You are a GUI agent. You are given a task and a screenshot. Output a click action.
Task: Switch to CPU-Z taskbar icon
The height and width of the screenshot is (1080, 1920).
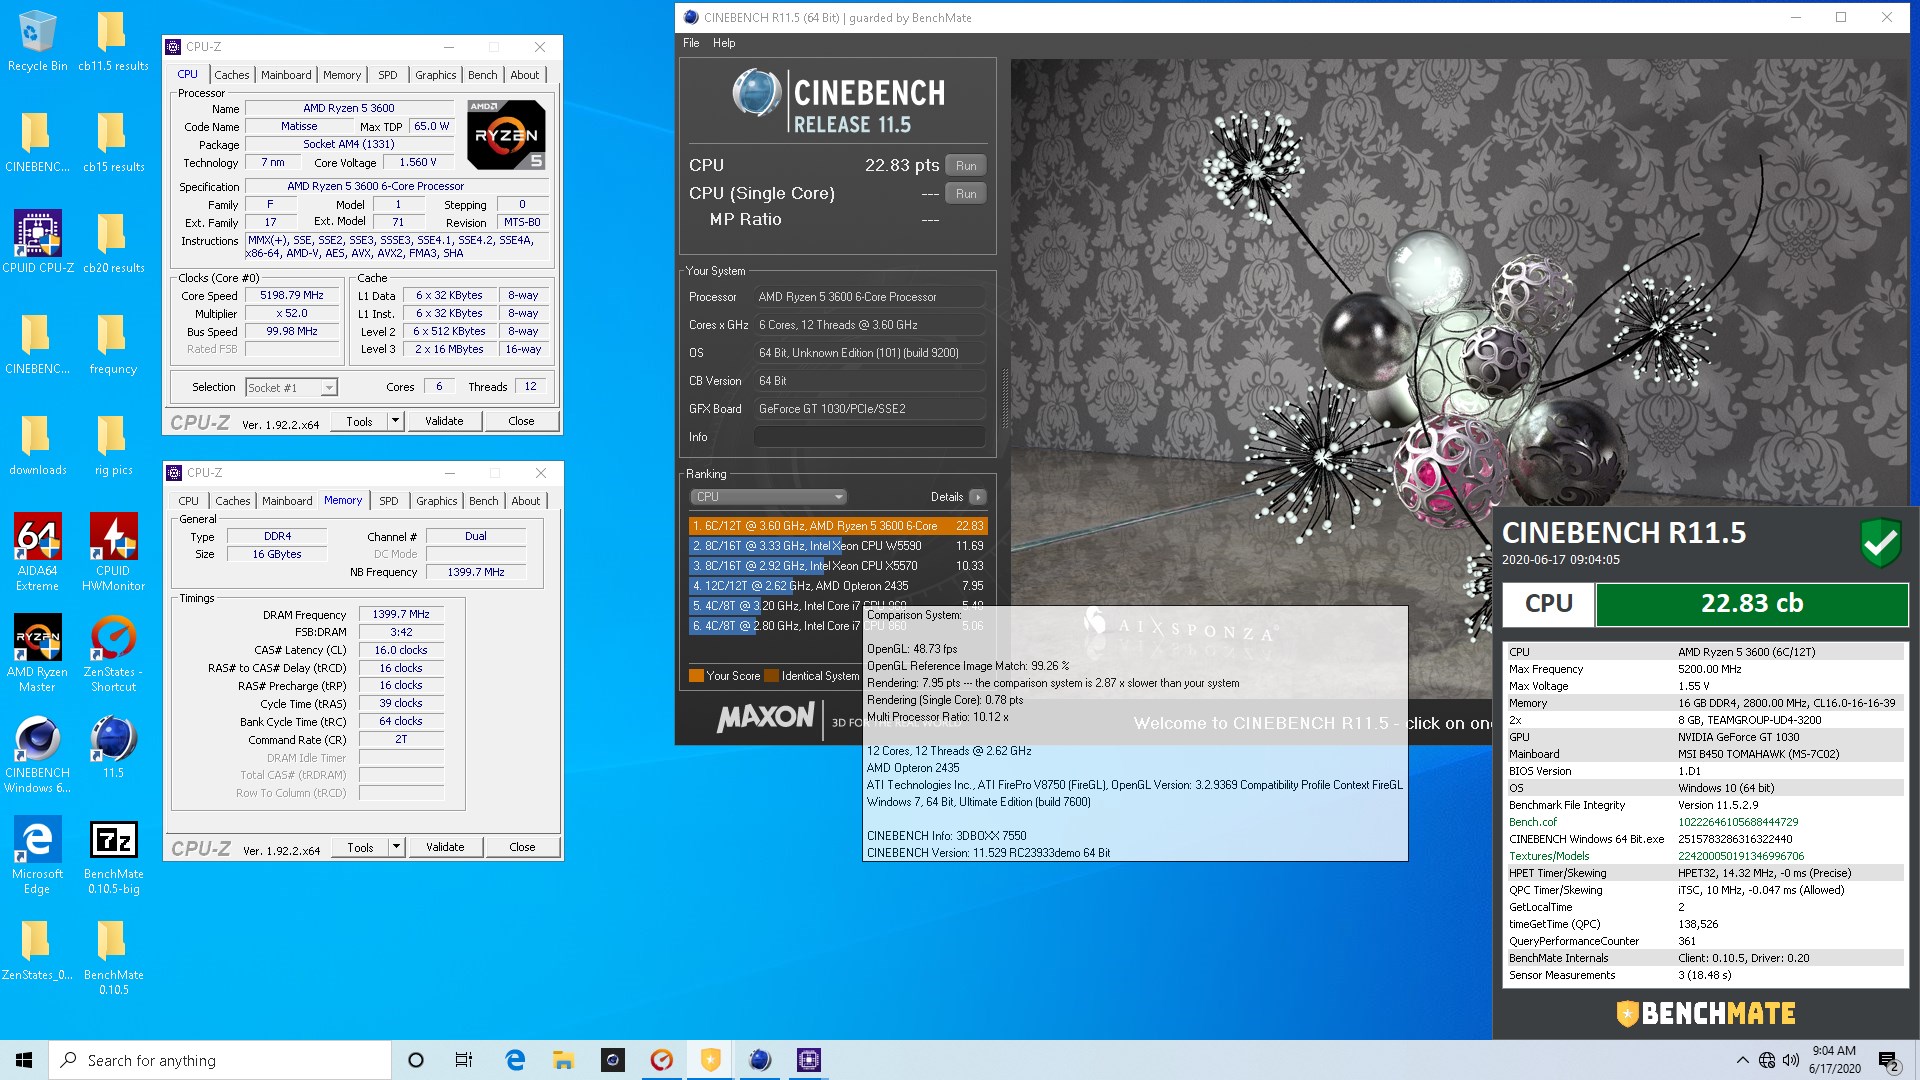(x=808, y=1060)
